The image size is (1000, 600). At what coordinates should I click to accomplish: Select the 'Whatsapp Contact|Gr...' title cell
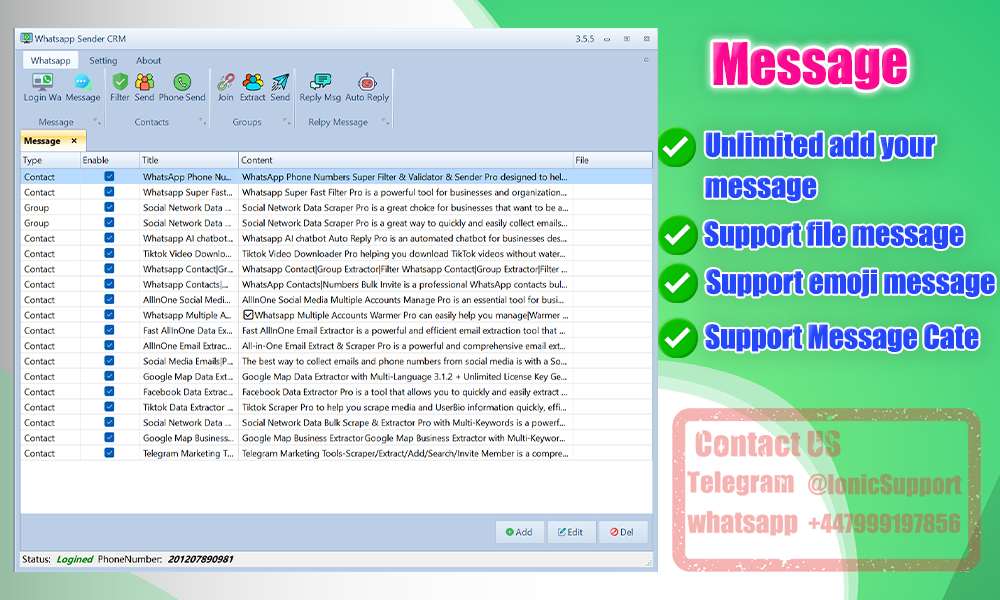click(x=189, y=269)
